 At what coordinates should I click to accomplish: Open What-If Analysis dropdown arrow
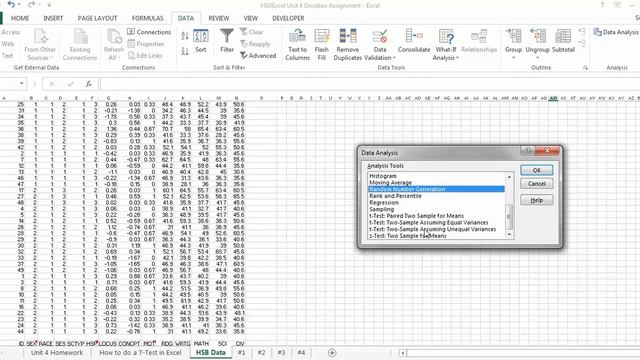point(457,58)
